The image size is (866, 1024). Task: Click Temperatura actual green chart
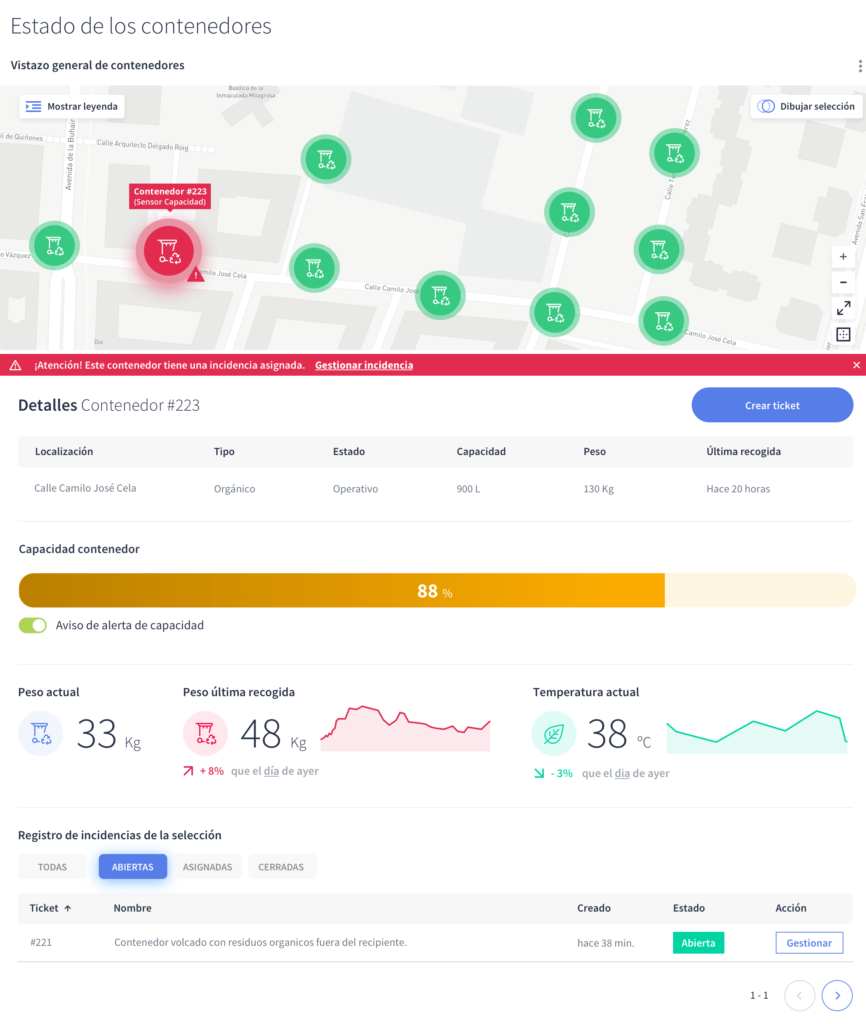[x=758, y=731]
